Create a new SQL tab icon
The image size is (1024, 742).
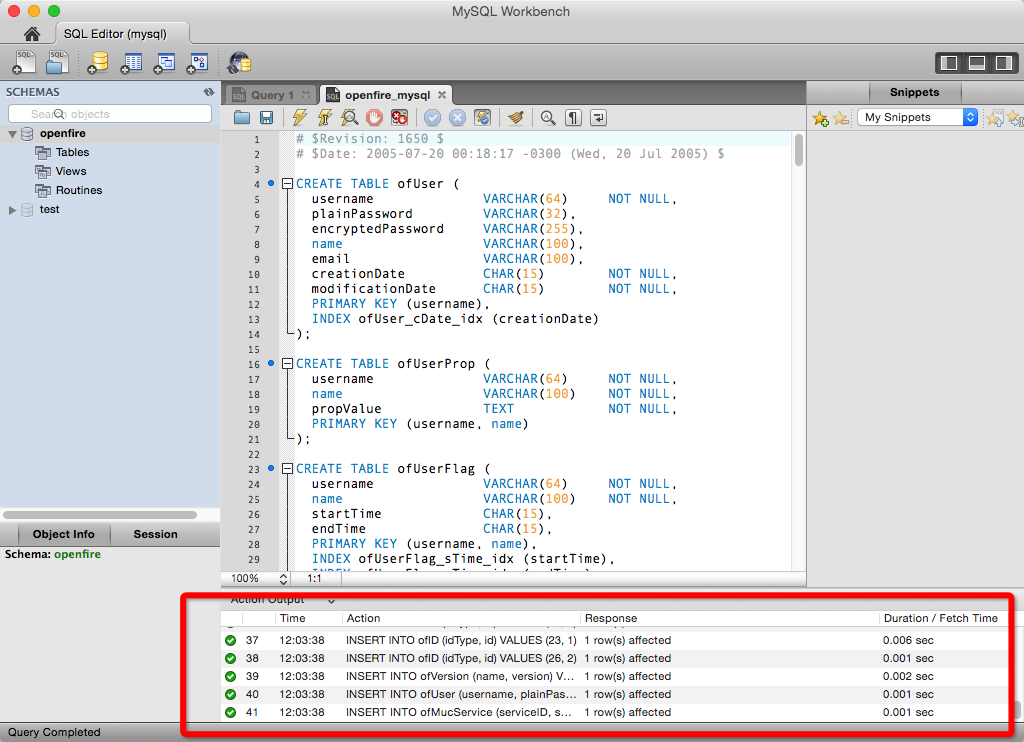coord(24,63)
